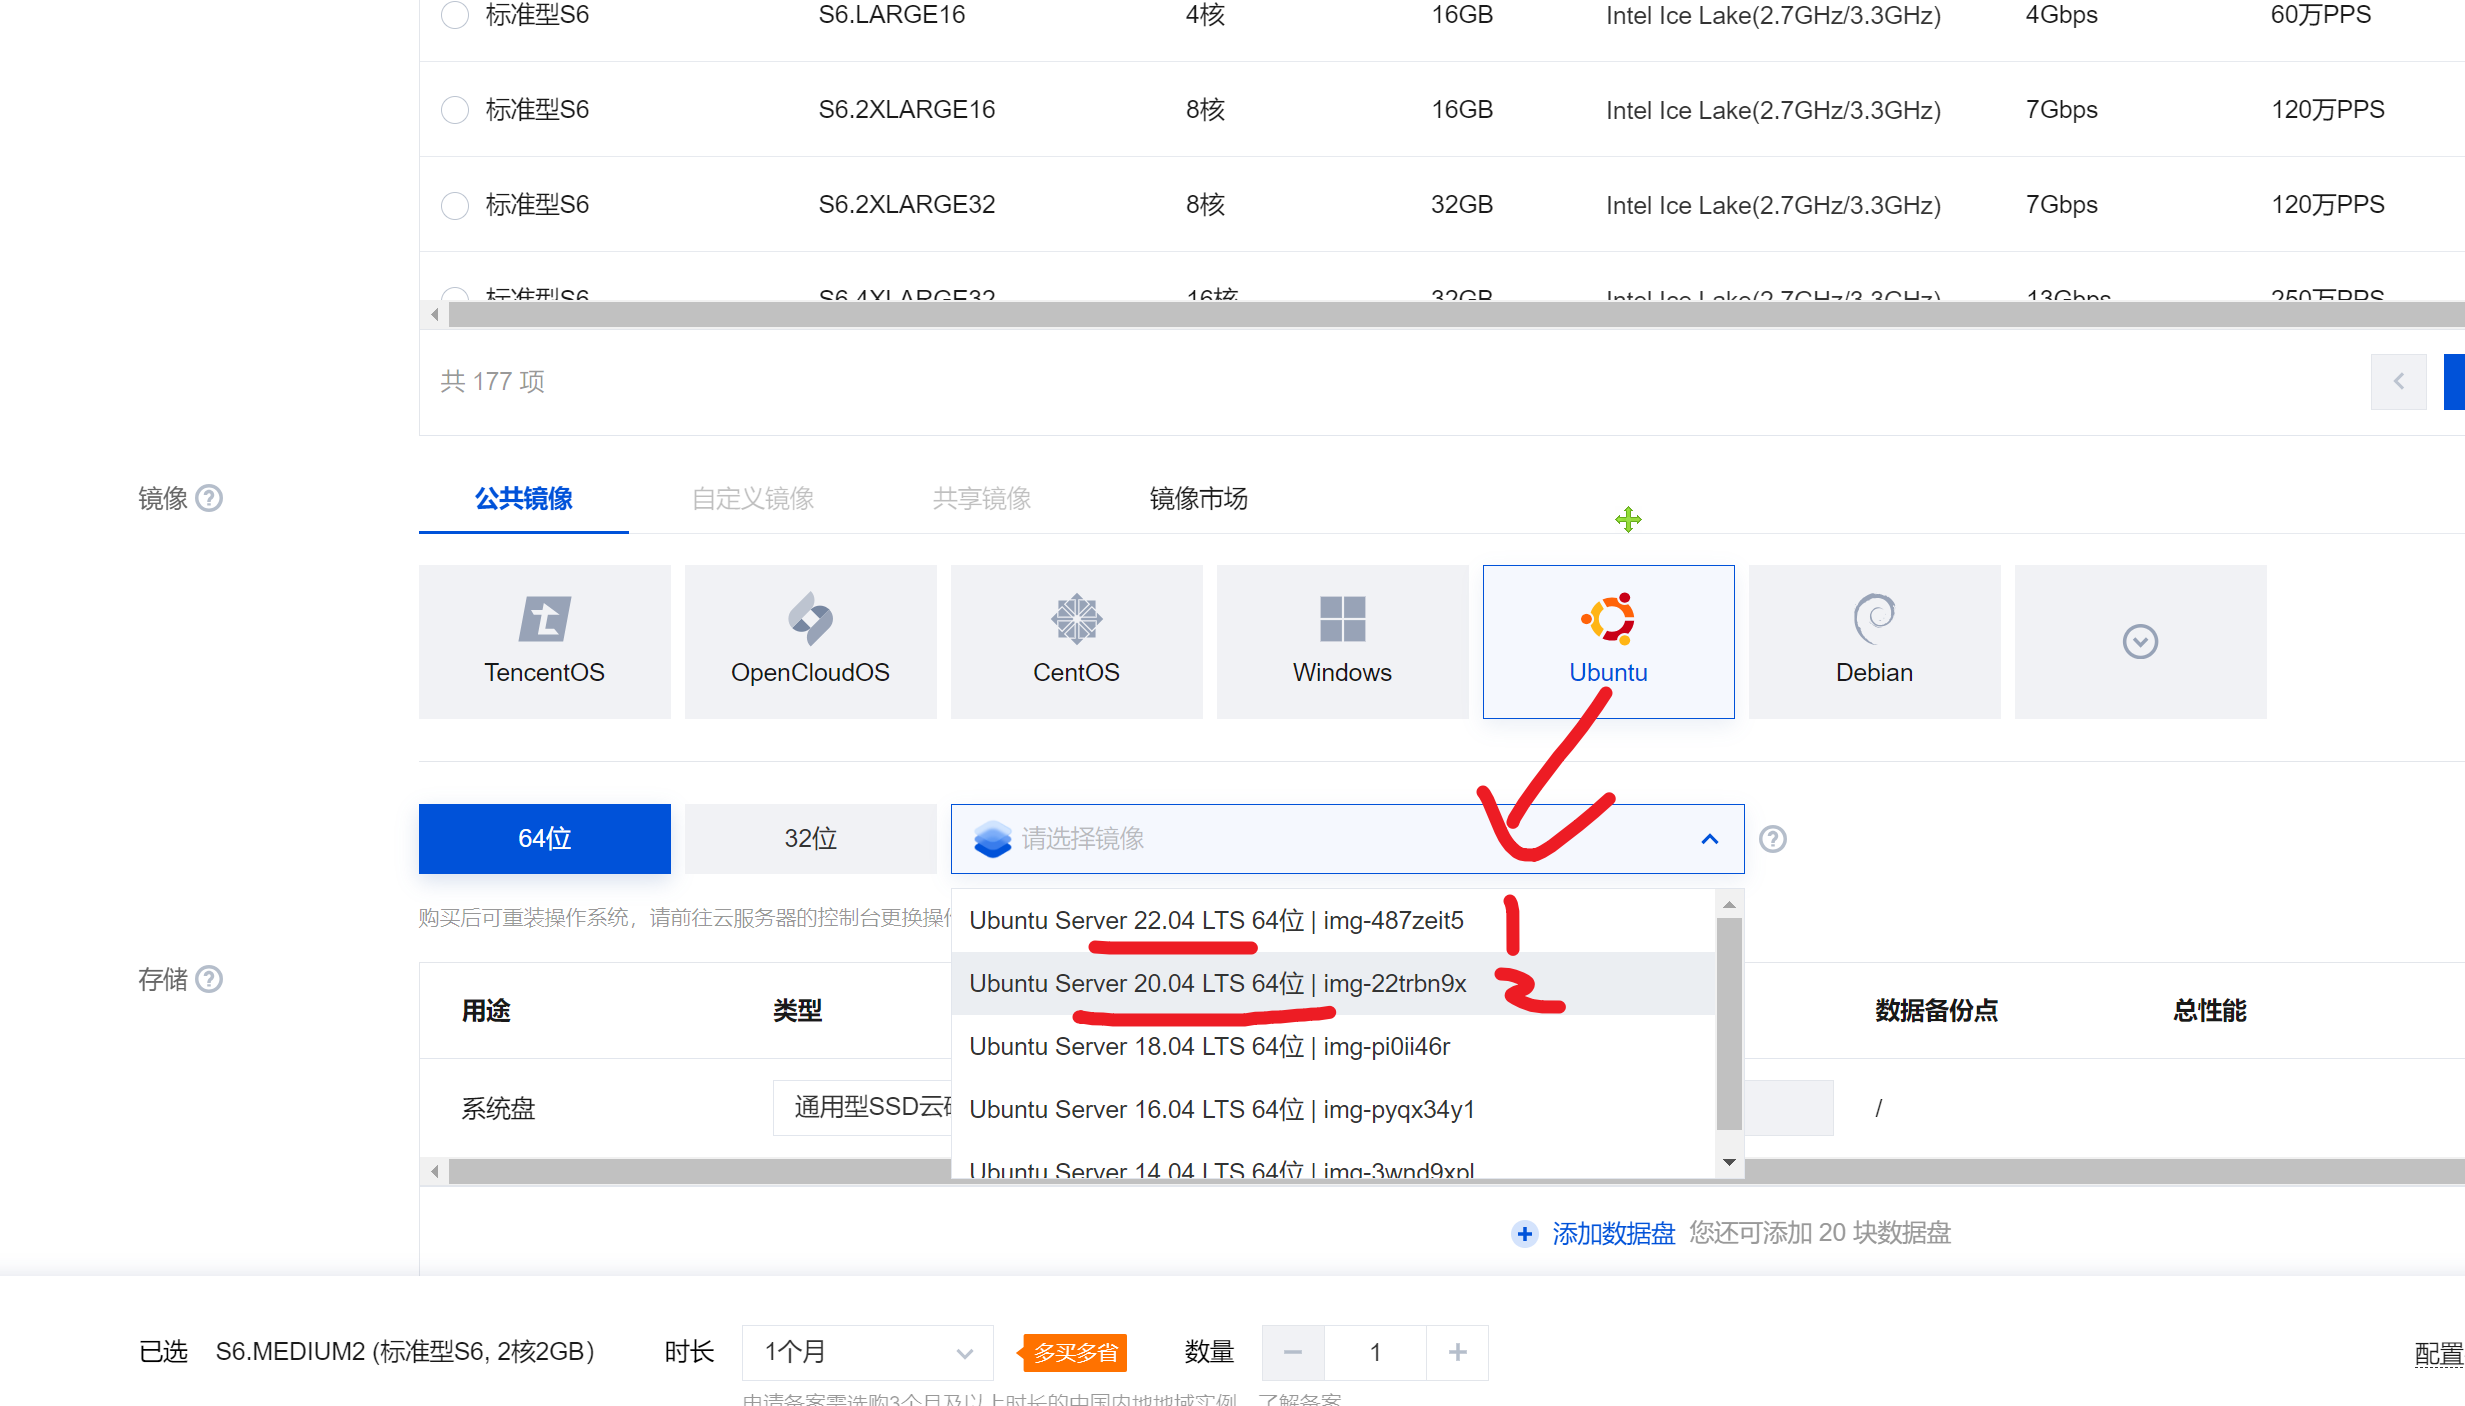Switch to the 共享镜像 tab
This screenshot has height=1406, width=2465.
[982, 498]
